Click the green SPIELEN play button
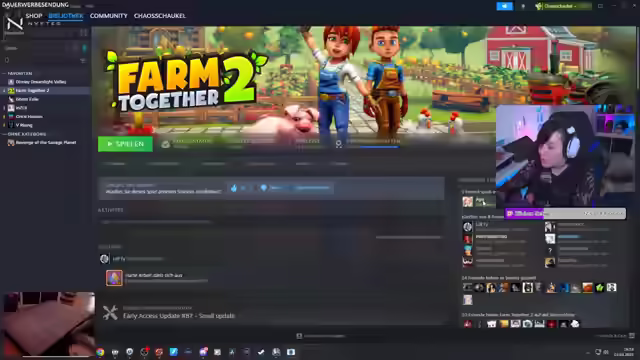Screen dimensions: 640x360 pyautogui.click(x=125, y=144)
